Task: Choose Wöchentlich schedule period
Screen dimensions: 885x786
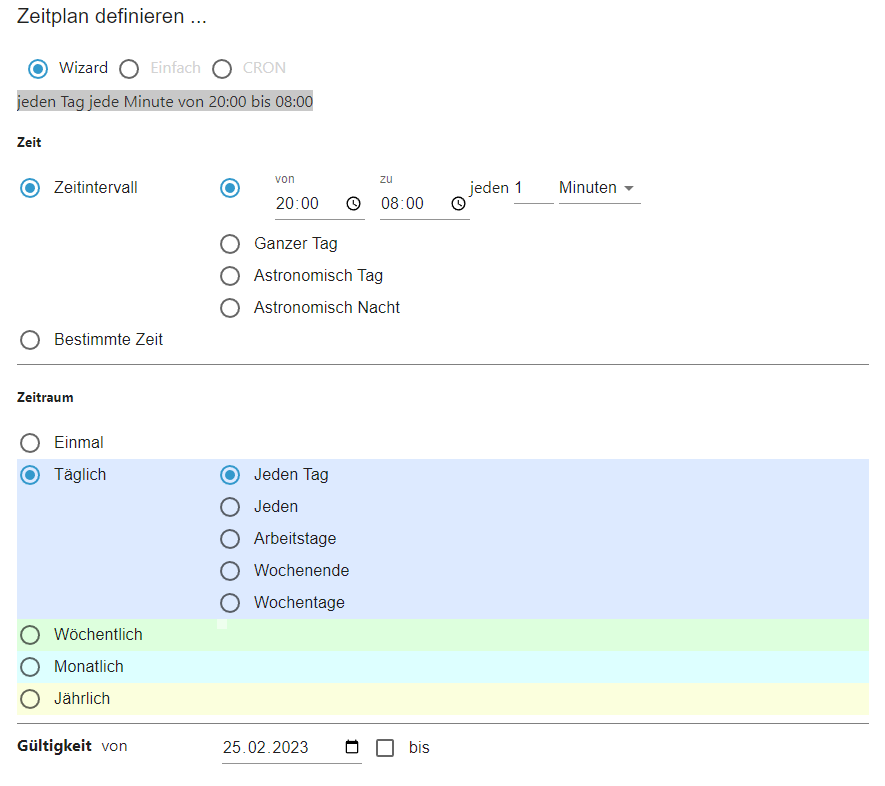Action: click(30, 635)
